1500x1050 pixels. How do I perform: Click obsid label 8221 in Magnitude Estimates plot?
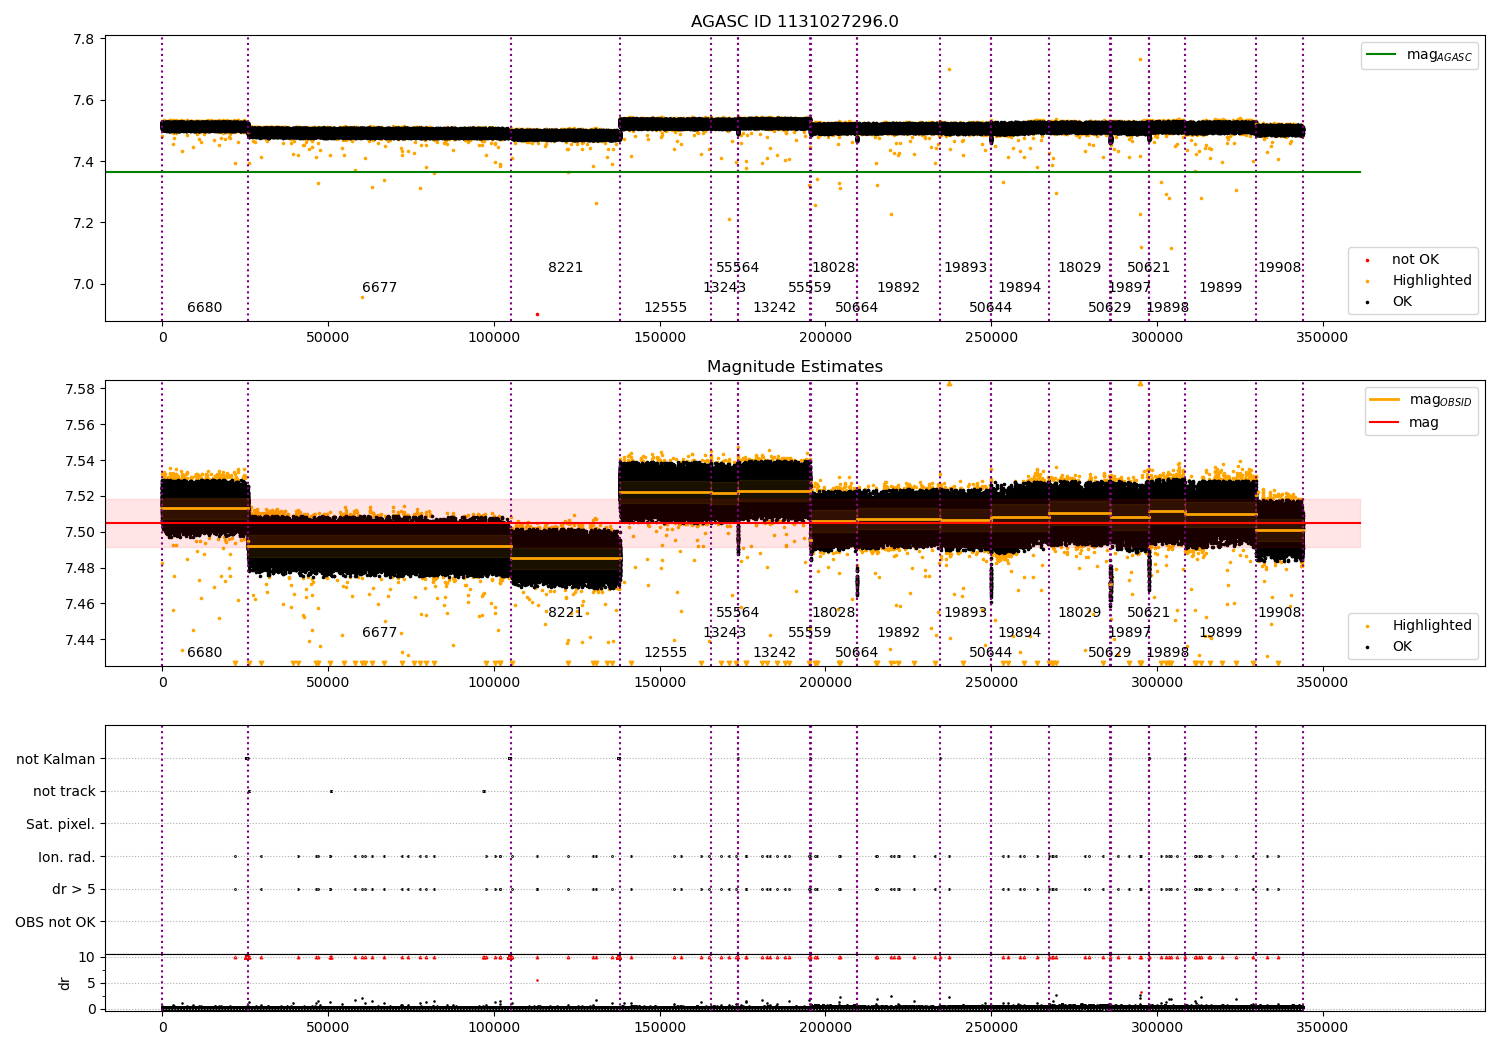565,613
